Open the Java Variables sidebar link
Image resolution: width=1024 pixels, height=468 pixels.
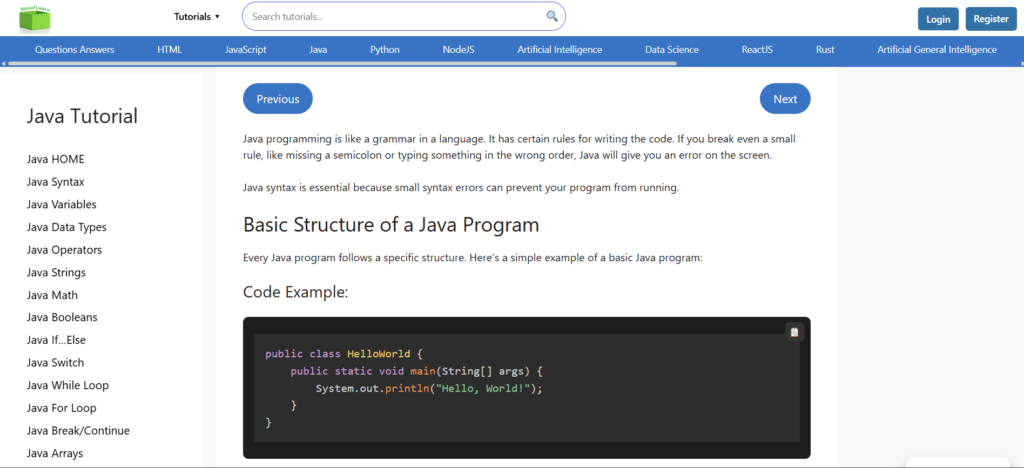pos(61,204)
